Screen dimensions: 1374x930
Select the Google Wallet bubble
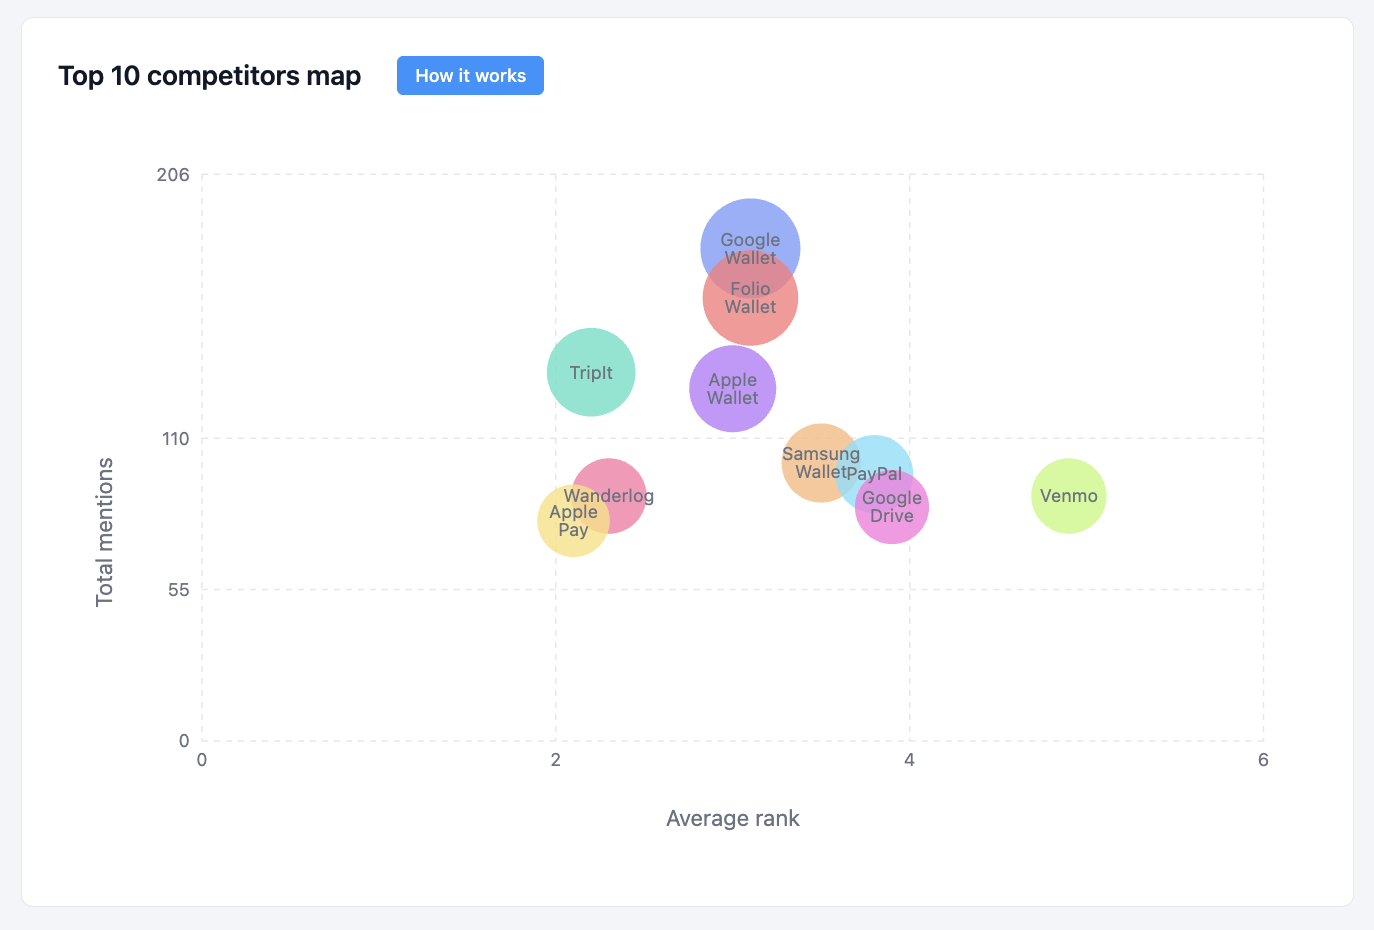point(750,248)
